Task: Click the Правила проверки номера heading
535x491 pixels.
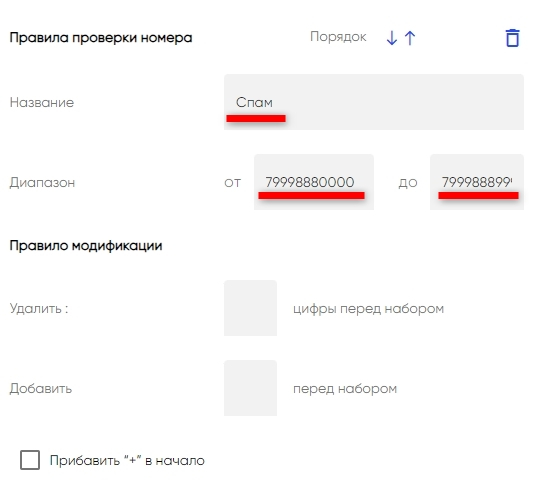Action: 101,38
